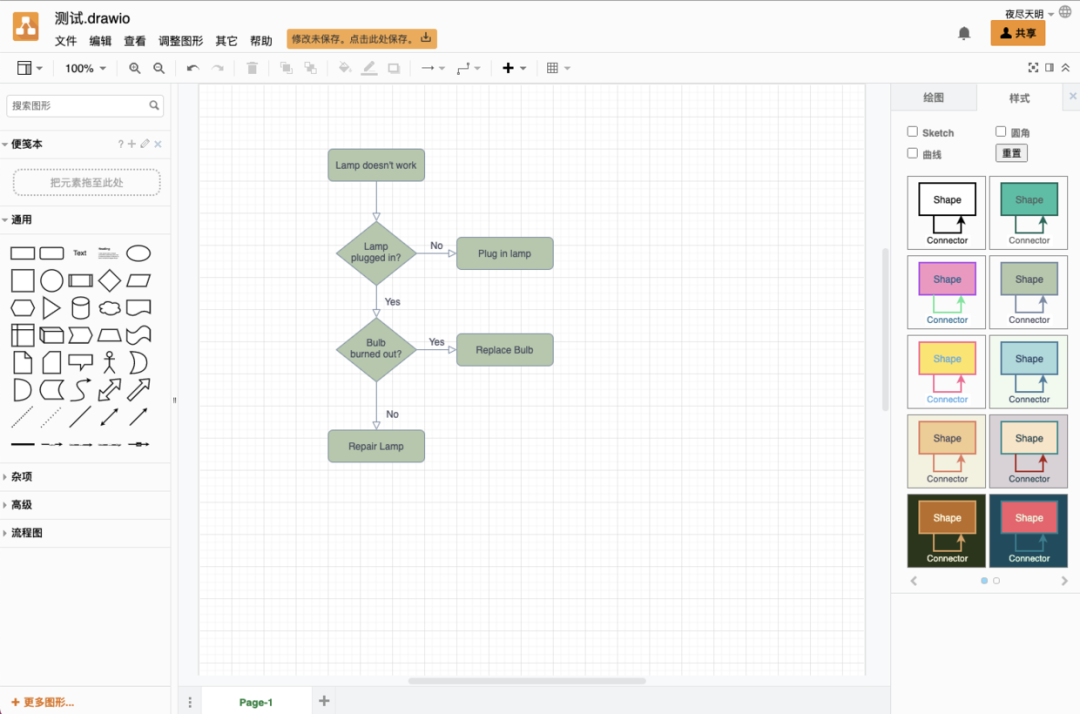Apply the yellow Shape style
This screenshot has width=1080, height=714.
[x=946, y=372]
